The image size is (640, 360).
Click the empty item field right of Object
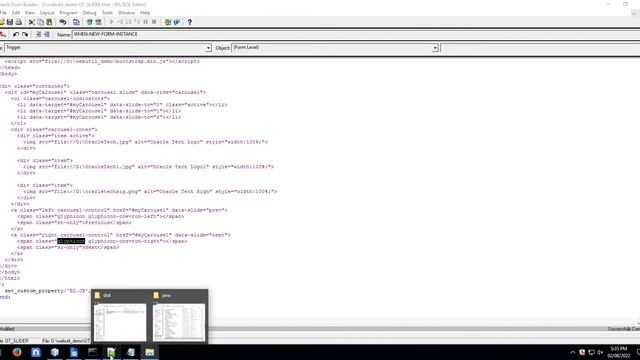(x=540, y=48)
